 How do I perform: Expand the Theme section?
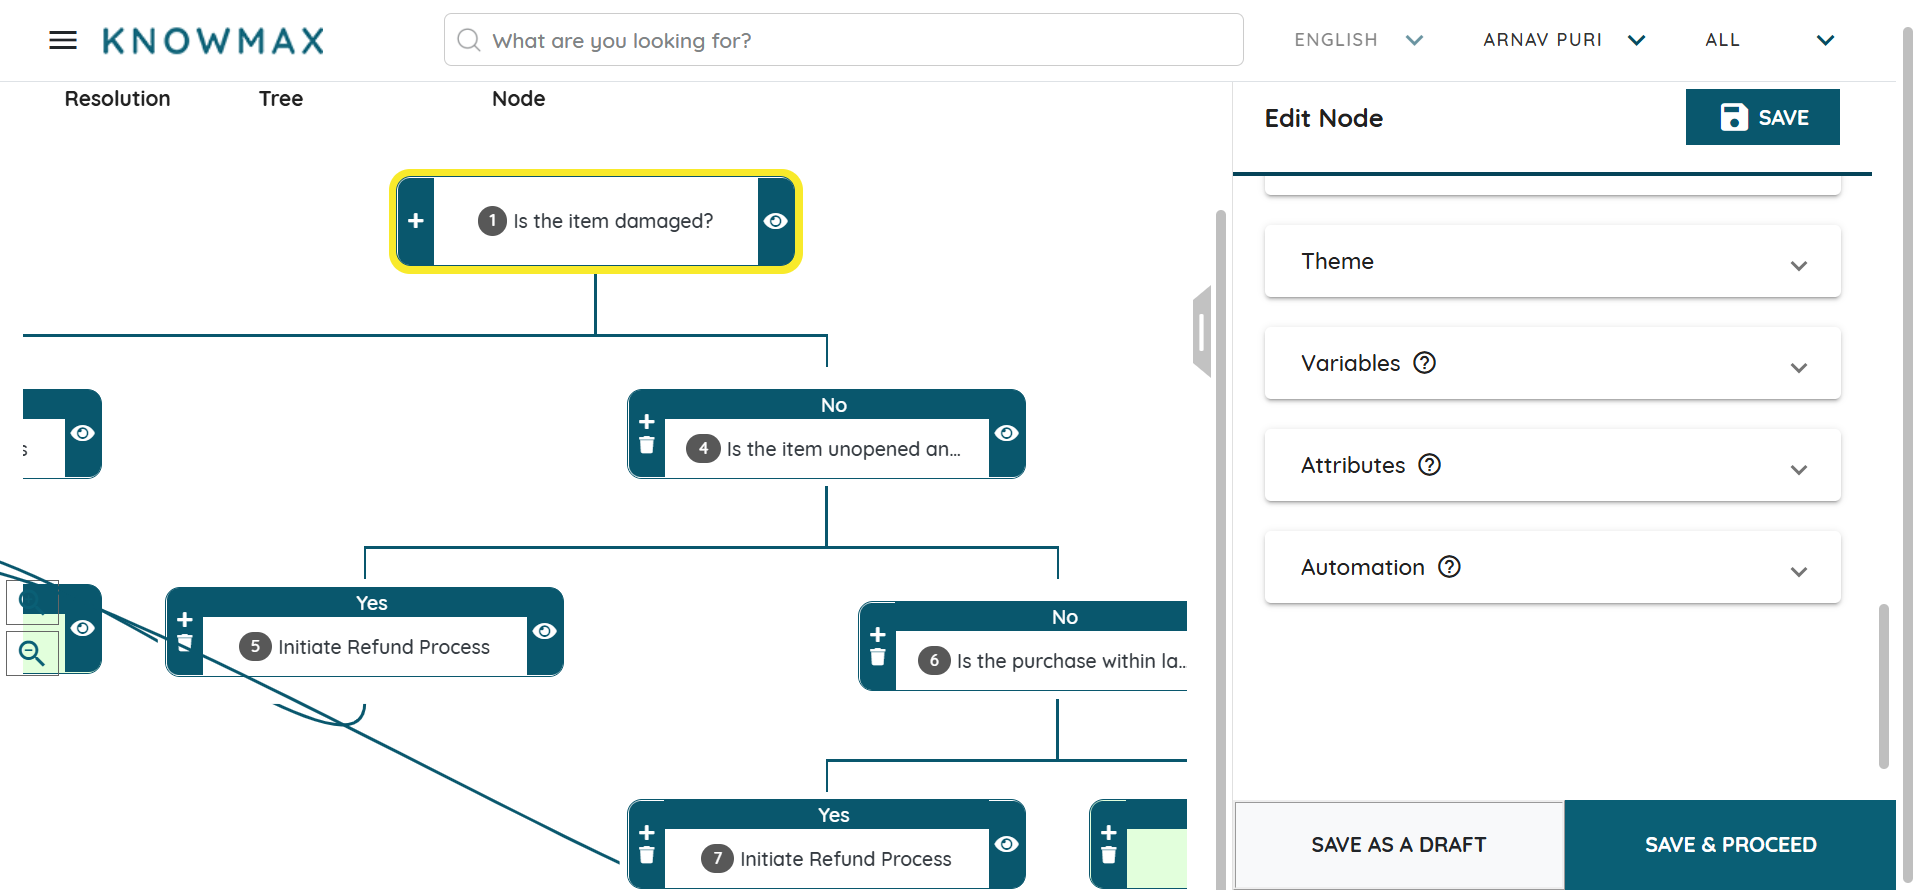point(1552,262)
